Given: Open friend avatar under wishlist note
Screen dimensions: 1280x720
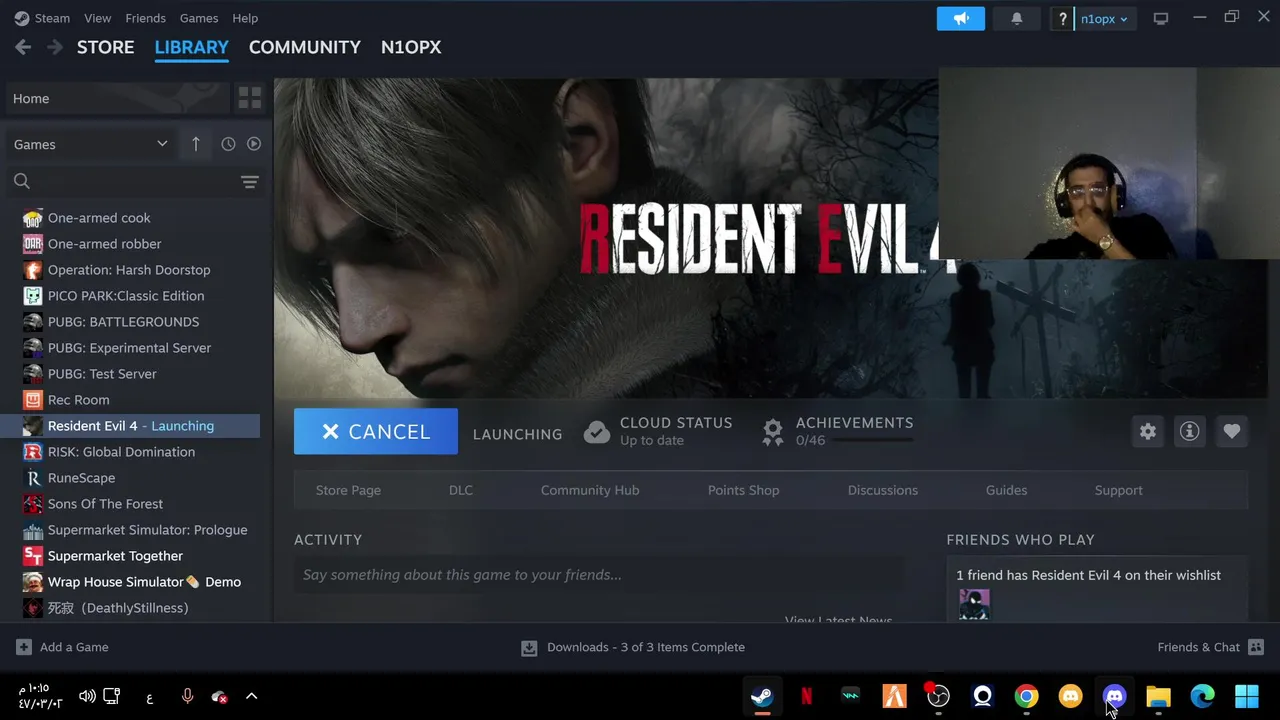Looking at the screenshot, I should pos(974,604).
